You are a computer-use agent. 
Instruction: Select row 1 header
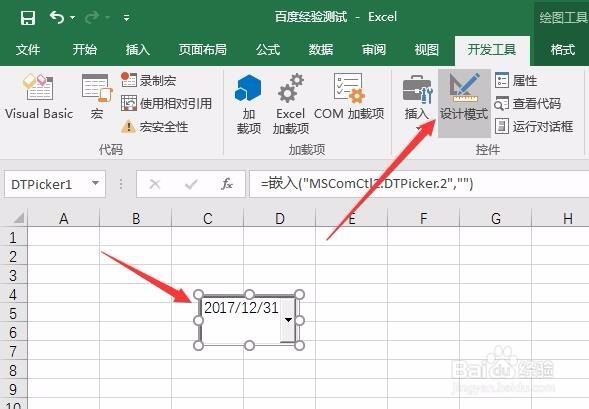tap(14, 237)
